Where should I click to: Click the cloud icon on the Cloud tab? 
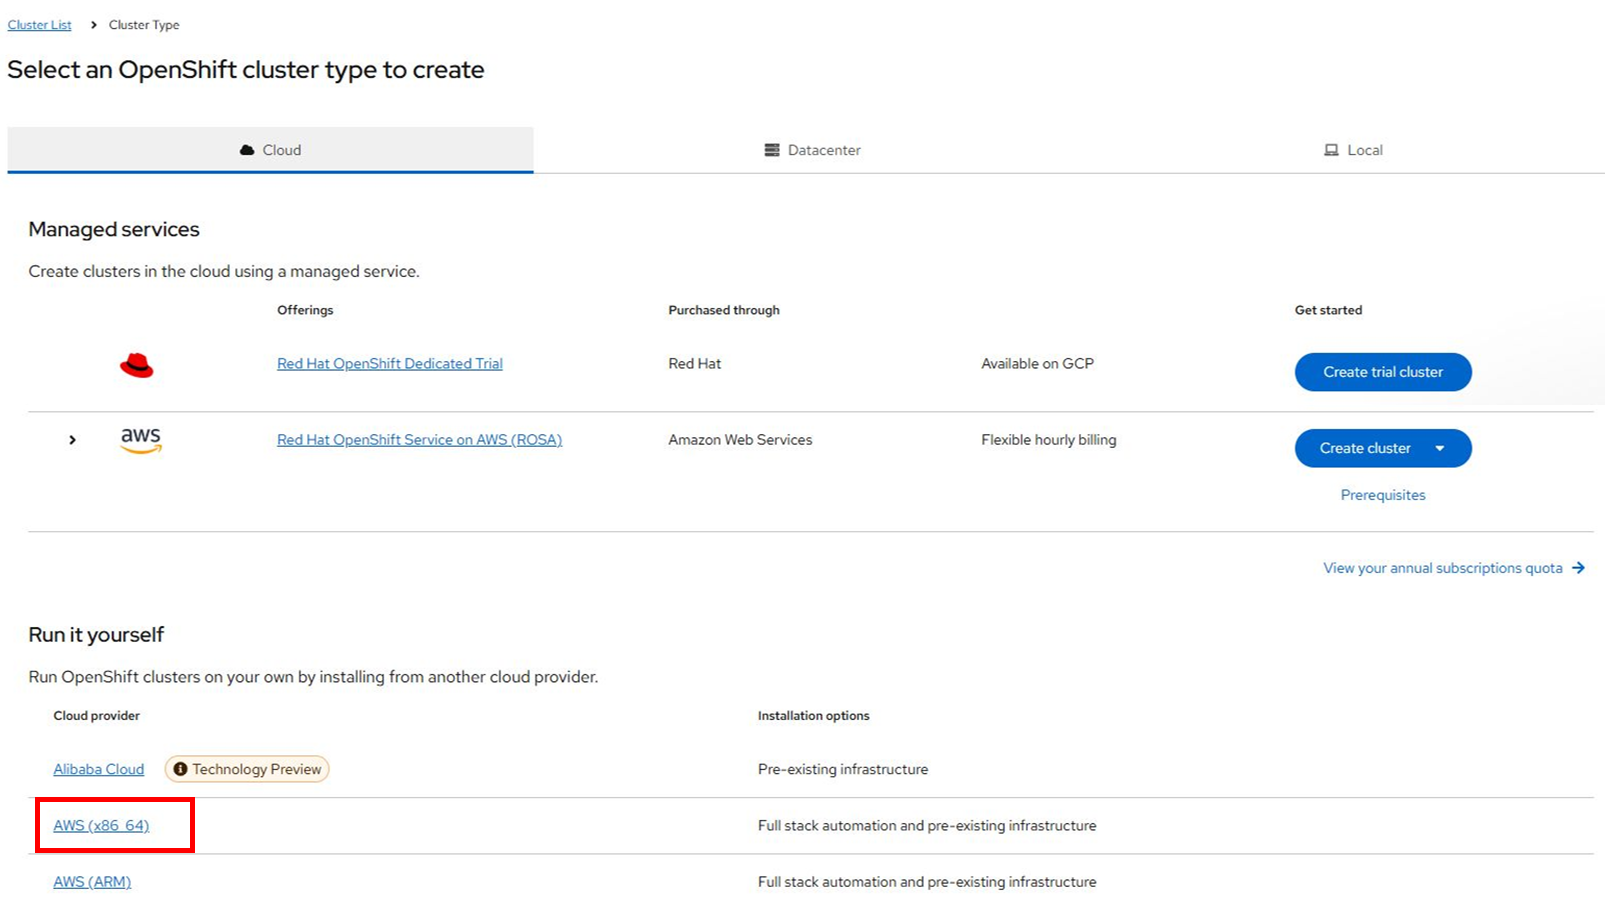pos(248,149)
